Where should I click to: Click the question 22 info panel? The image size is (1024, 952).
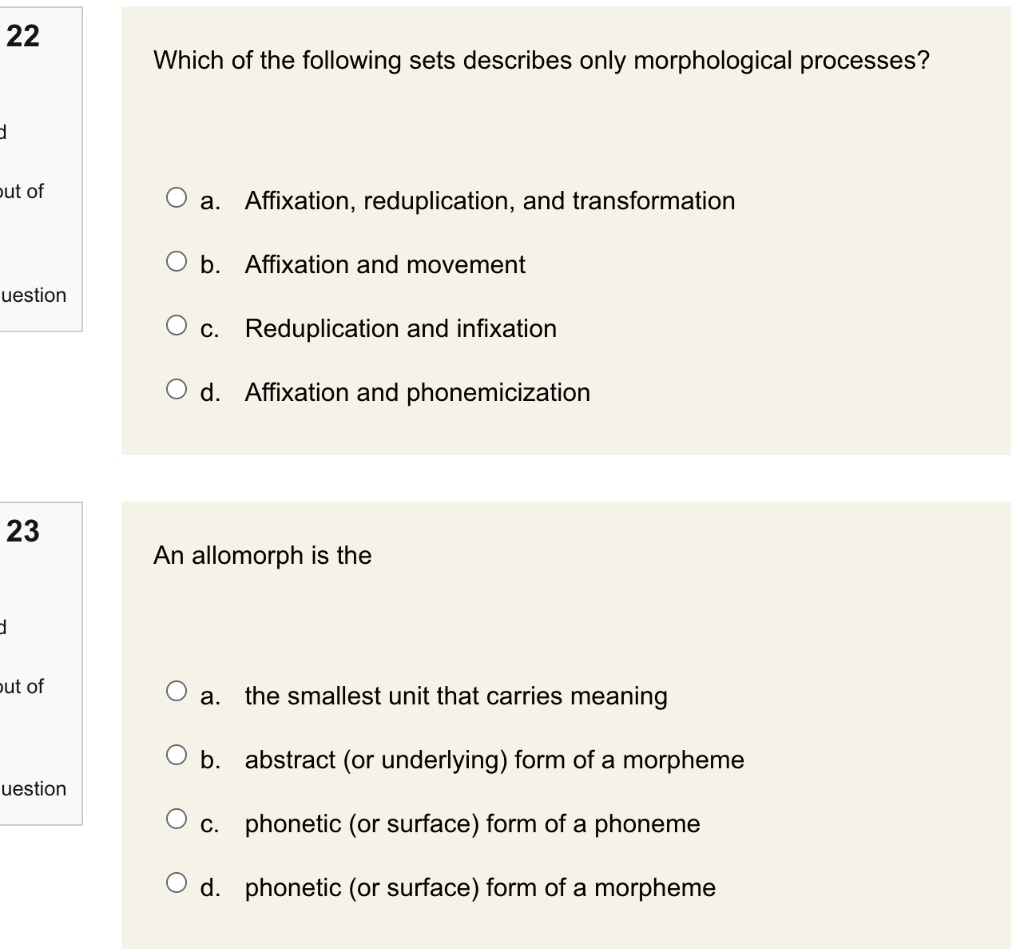[40, 165]
